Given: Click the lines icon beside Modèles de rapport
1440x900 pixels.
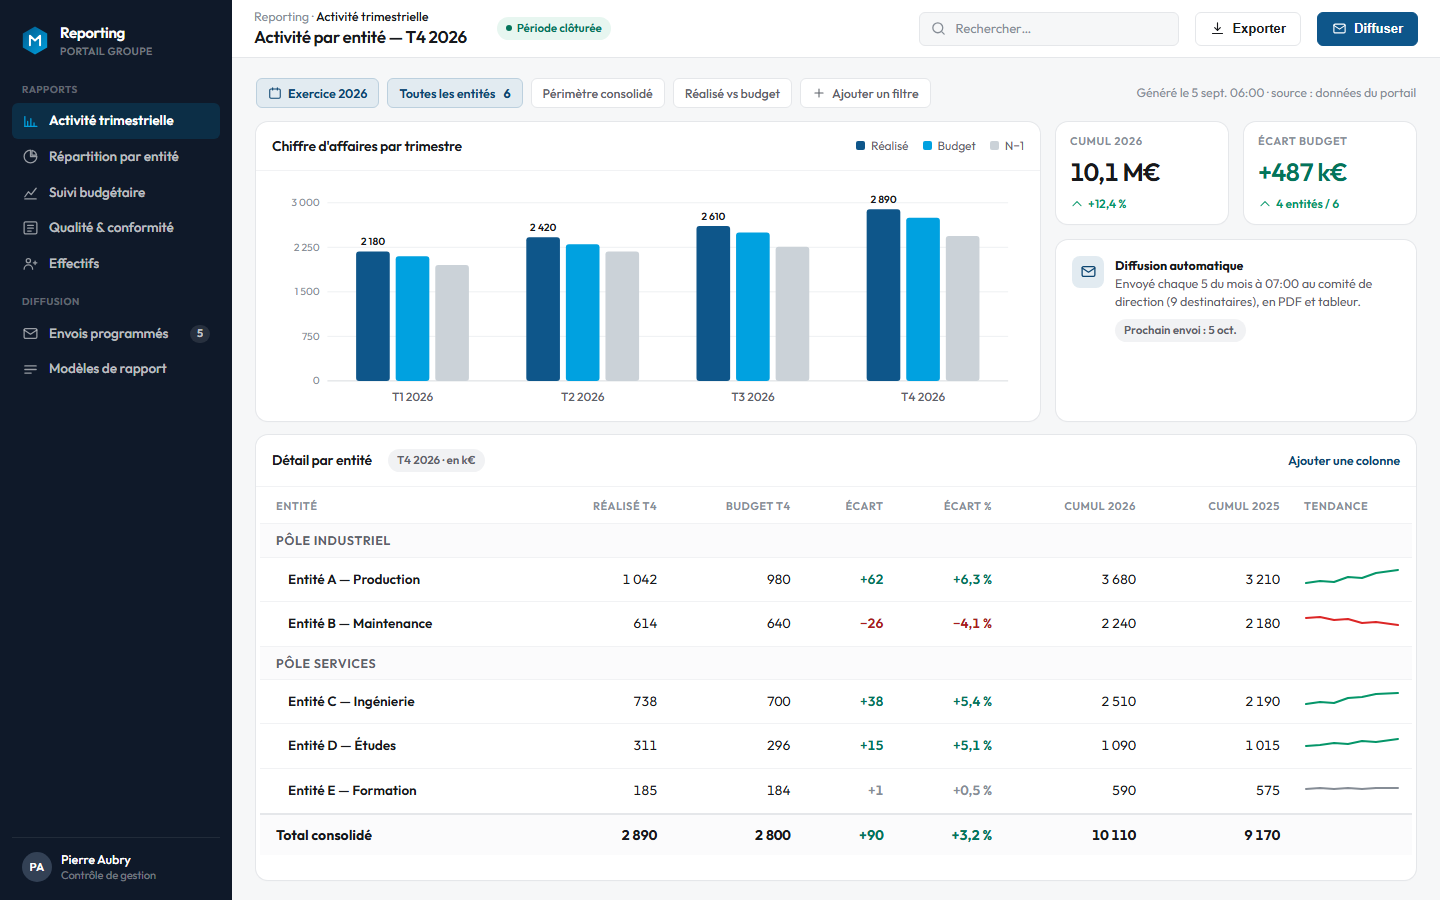Looking at the screenshot, I should (30, 369).
